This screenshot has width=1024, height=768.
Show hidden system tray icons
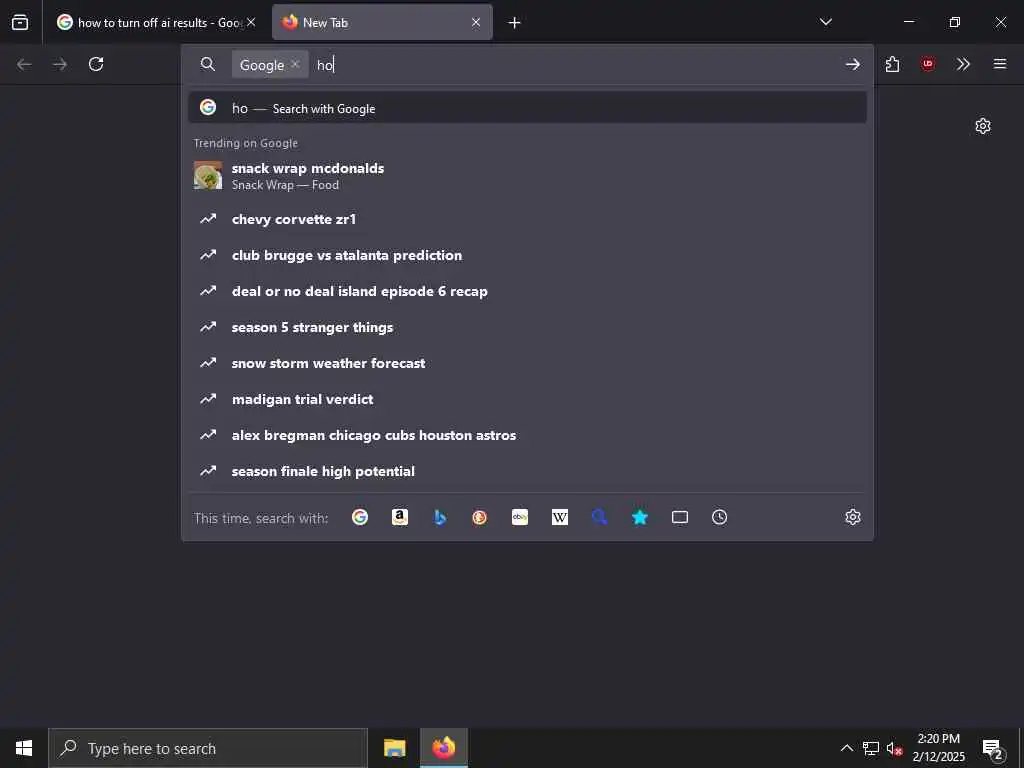tap(846, 748)
